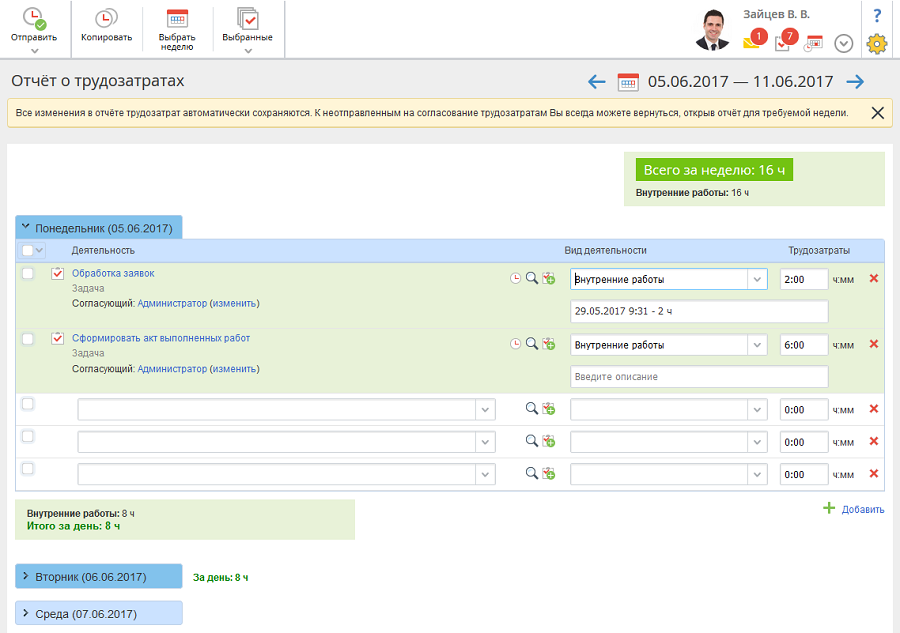The height and width of the screenshot is (633, 900).
Task: Click the Отправить toolbar icon
Action: click(34, 19)
